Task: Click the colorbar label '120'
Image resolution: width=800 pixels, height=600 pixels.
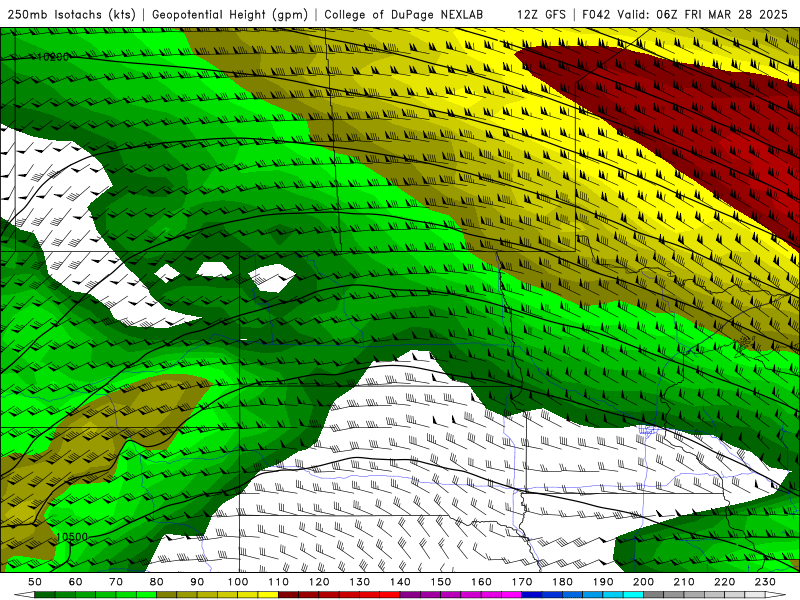Action: coord(319,582)
